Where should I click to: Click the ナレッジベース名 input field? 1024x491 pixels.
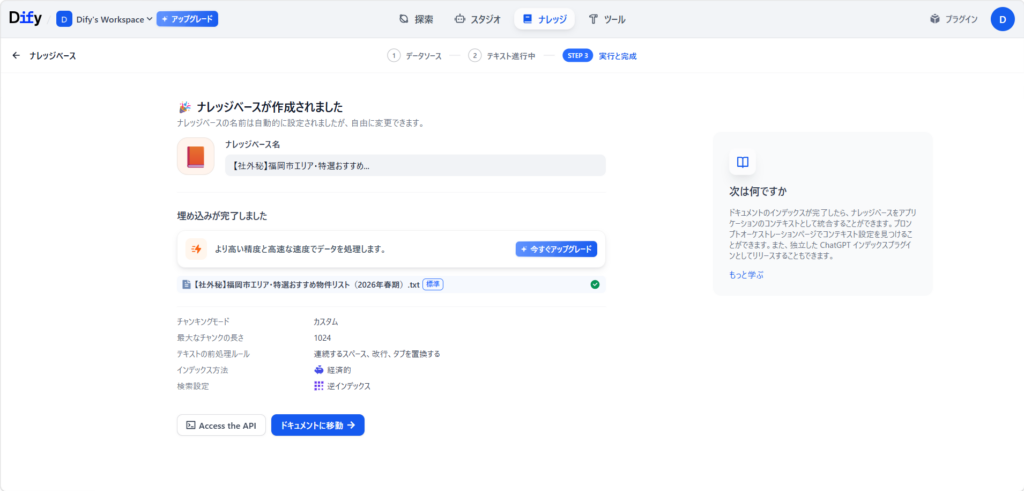coord(415,165)
